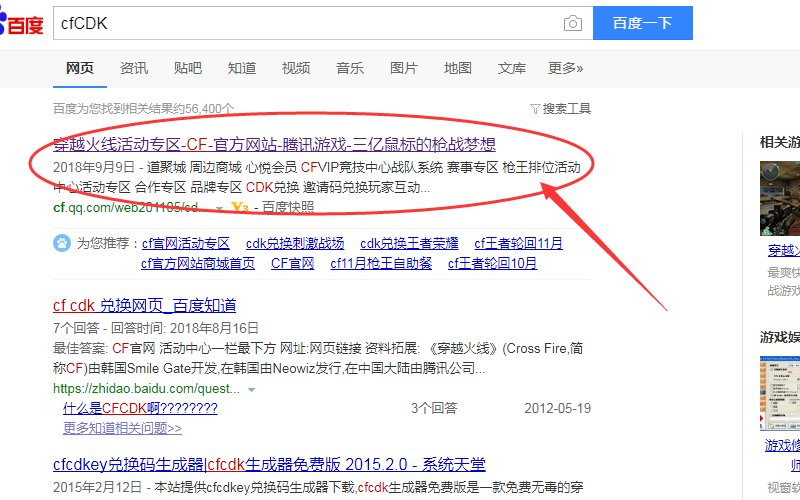Screen dimensions: 800x500
Task: Switch to the 视频 tab
Action: [296, 68]
